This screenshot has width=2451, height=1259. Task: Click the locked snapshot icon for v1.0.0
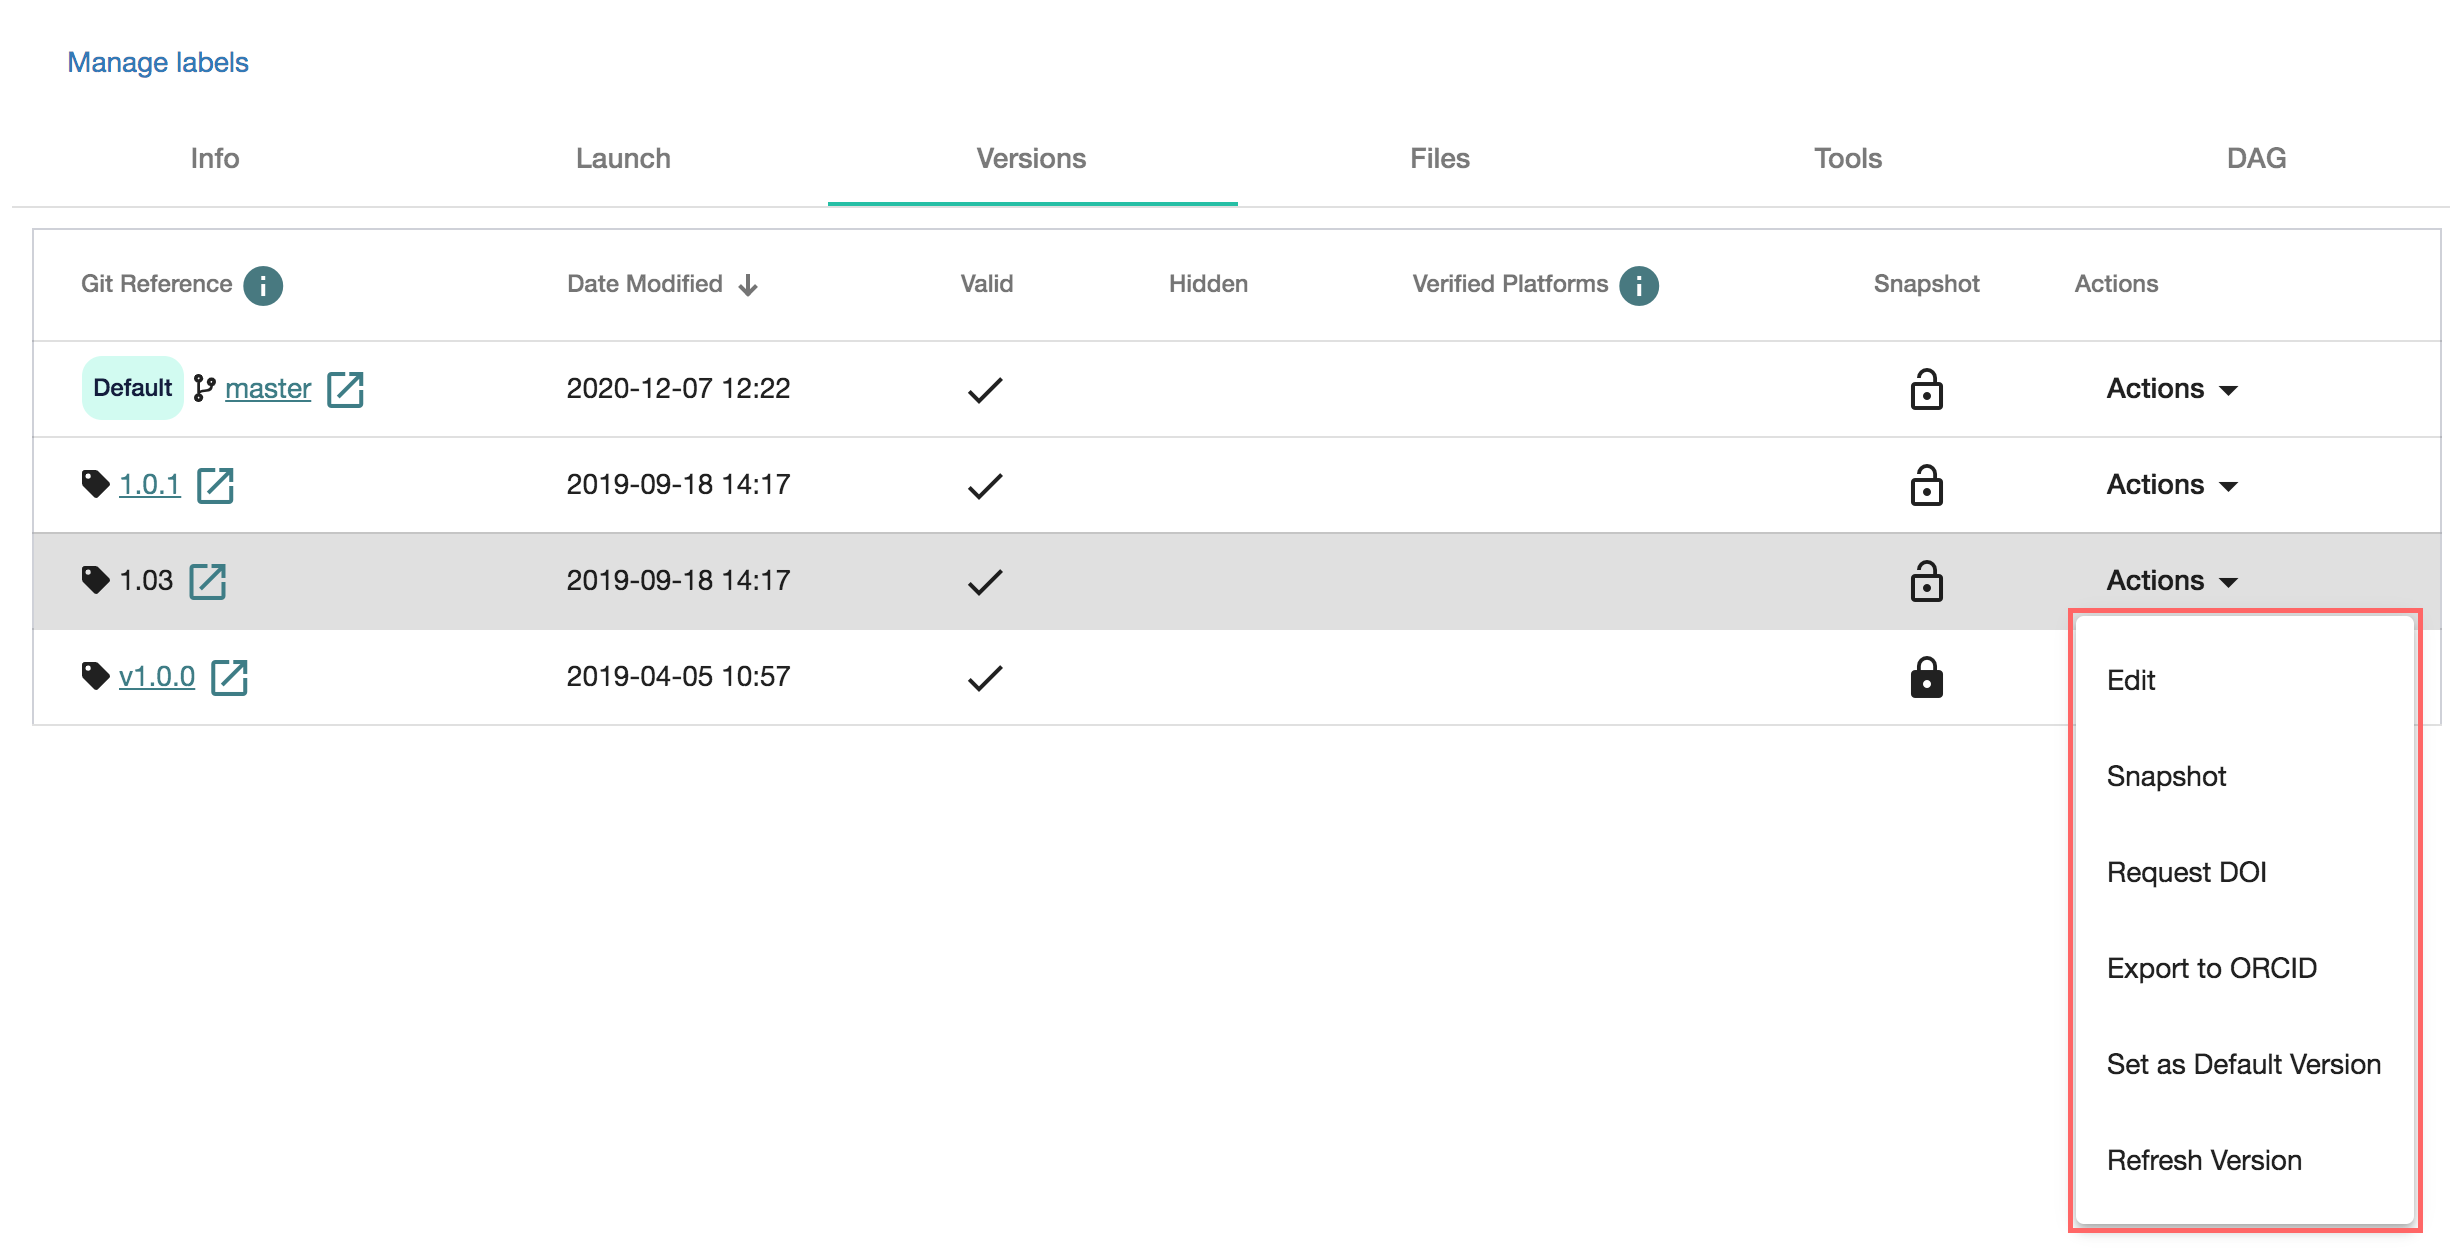pos(1926,678)
